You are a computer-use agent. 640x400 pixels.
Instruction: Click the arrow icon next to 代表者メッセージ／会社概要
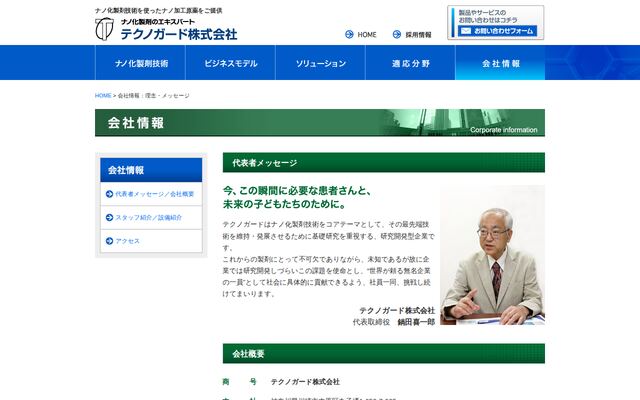(x=109, y=194)
